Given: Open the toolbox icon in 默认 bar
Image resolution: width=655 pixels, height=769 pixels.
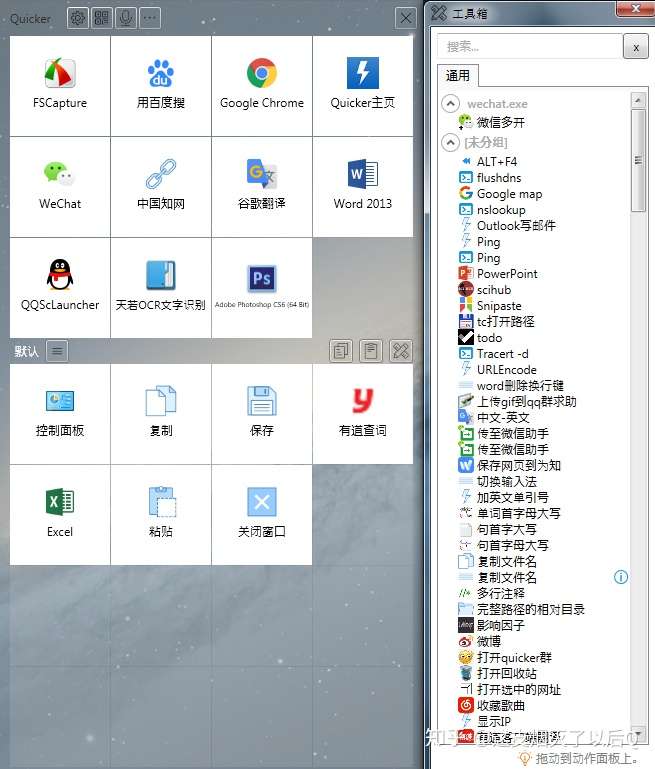Looking at the screenshot, I should point(401,351).
